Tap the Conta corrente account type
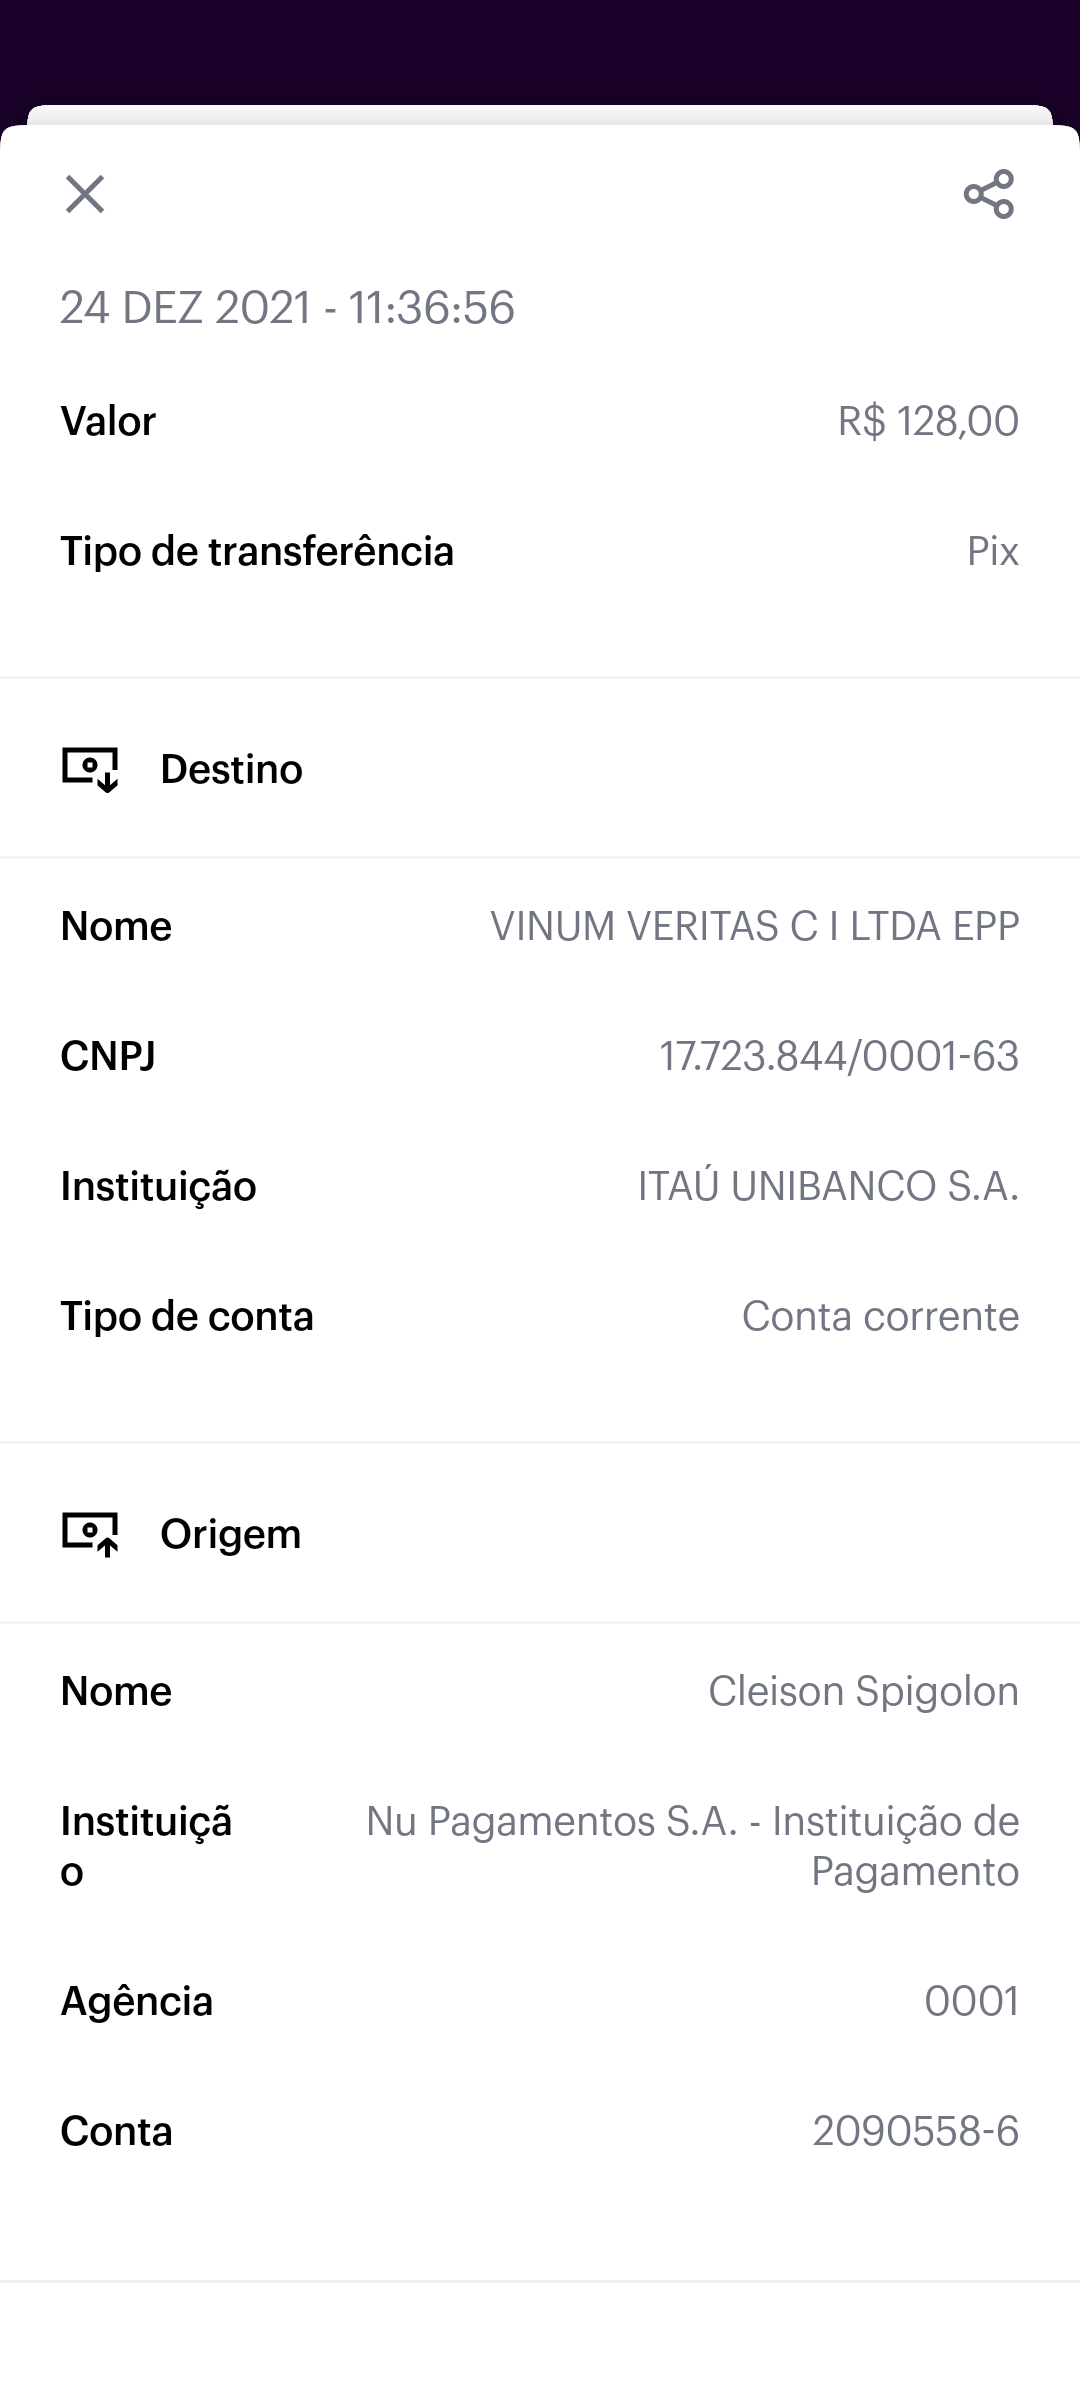Viewport: 1080px width, 2400px height. coord(880,1316)
